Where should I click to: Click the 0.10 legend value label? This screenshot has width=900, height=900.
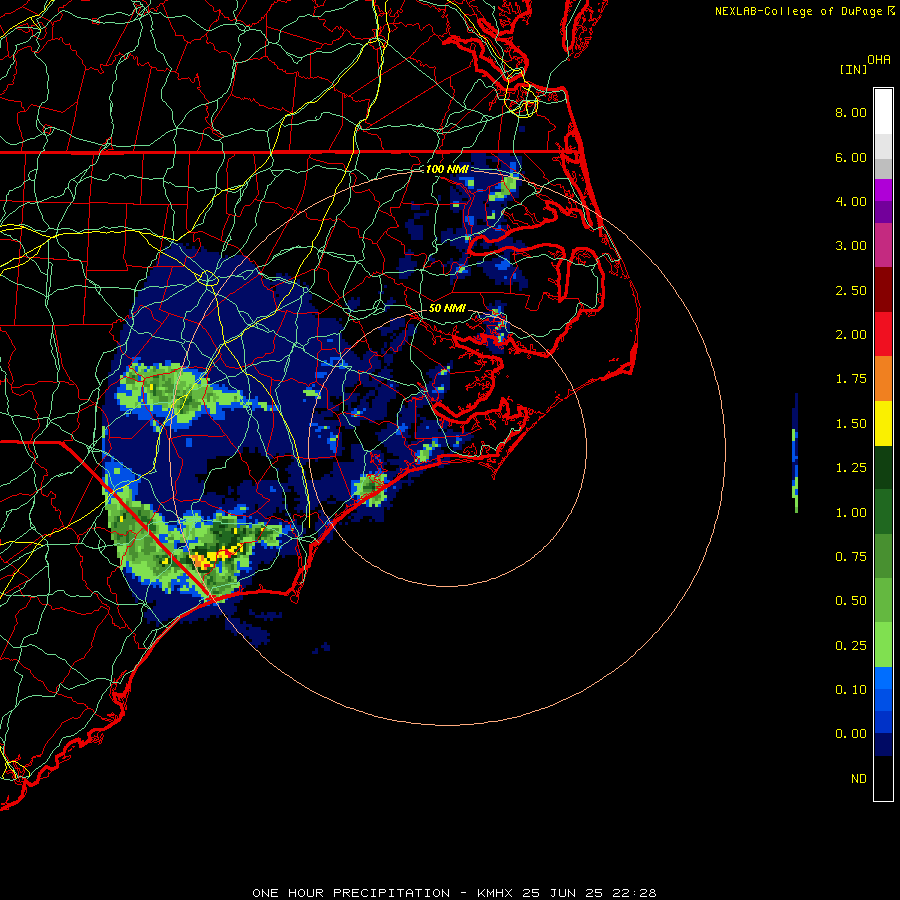pyautogui.click(x=851, y=690)
